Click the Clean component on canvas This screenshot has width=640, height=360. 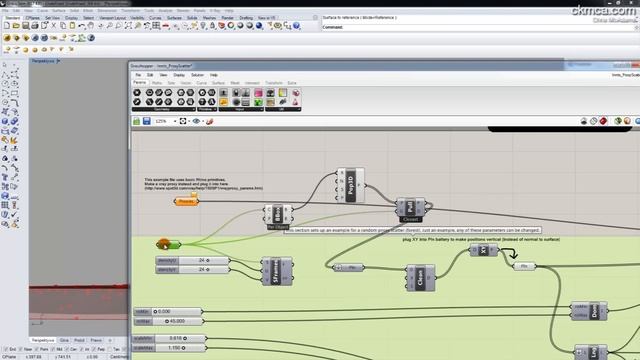click(x=421, y=278)
